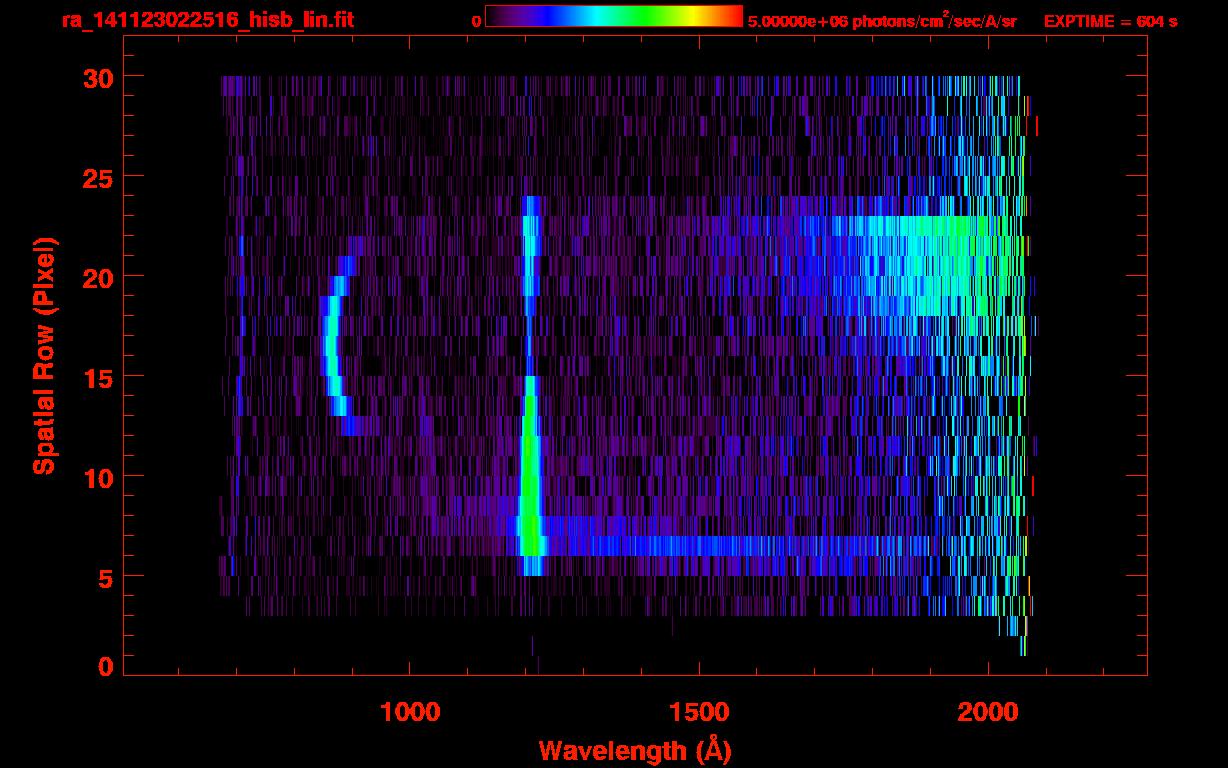Click the 5.00000e+06 photons/cm²/sec/A/sr label
The width and height of the screenshot is (1228, 768).
(x=882, y=20)
